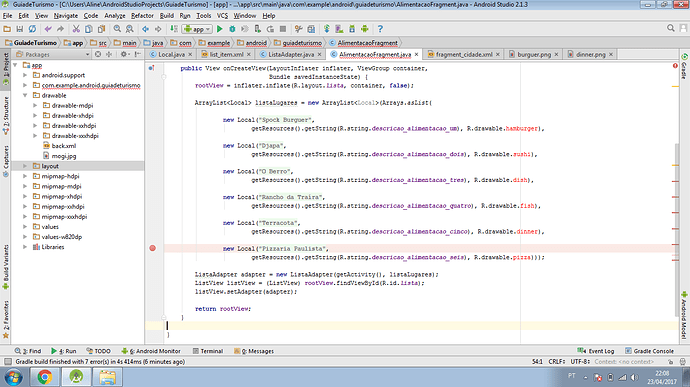Open the Refactor menu

[x=142, y=16]
